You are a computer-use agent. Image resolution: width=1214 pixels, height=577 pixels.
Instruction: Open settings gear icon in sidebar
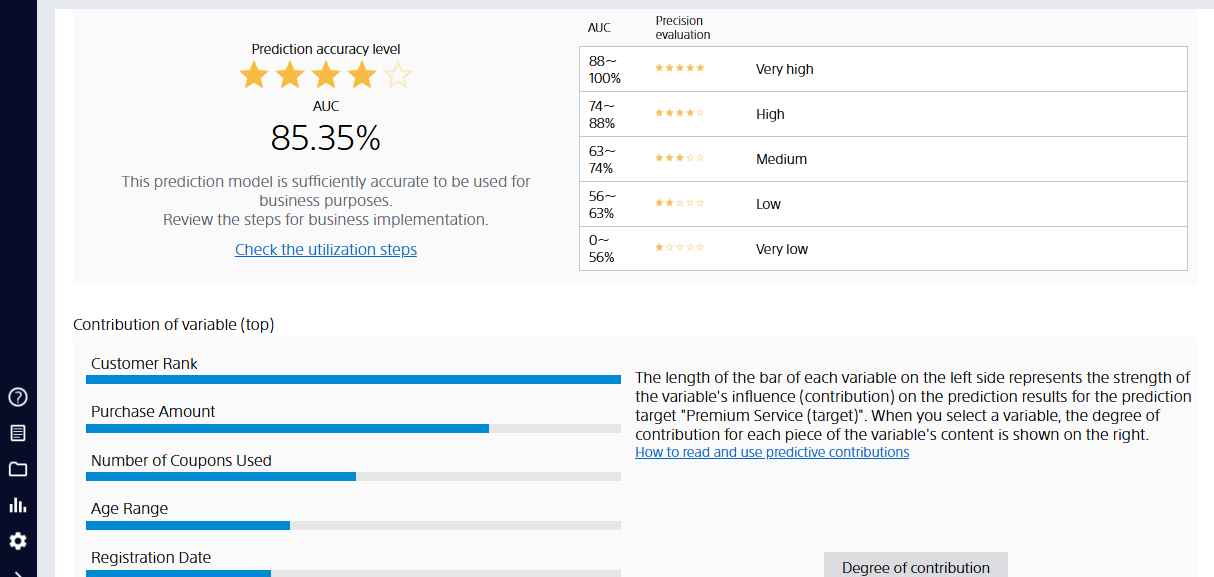[x=18, y=541]
